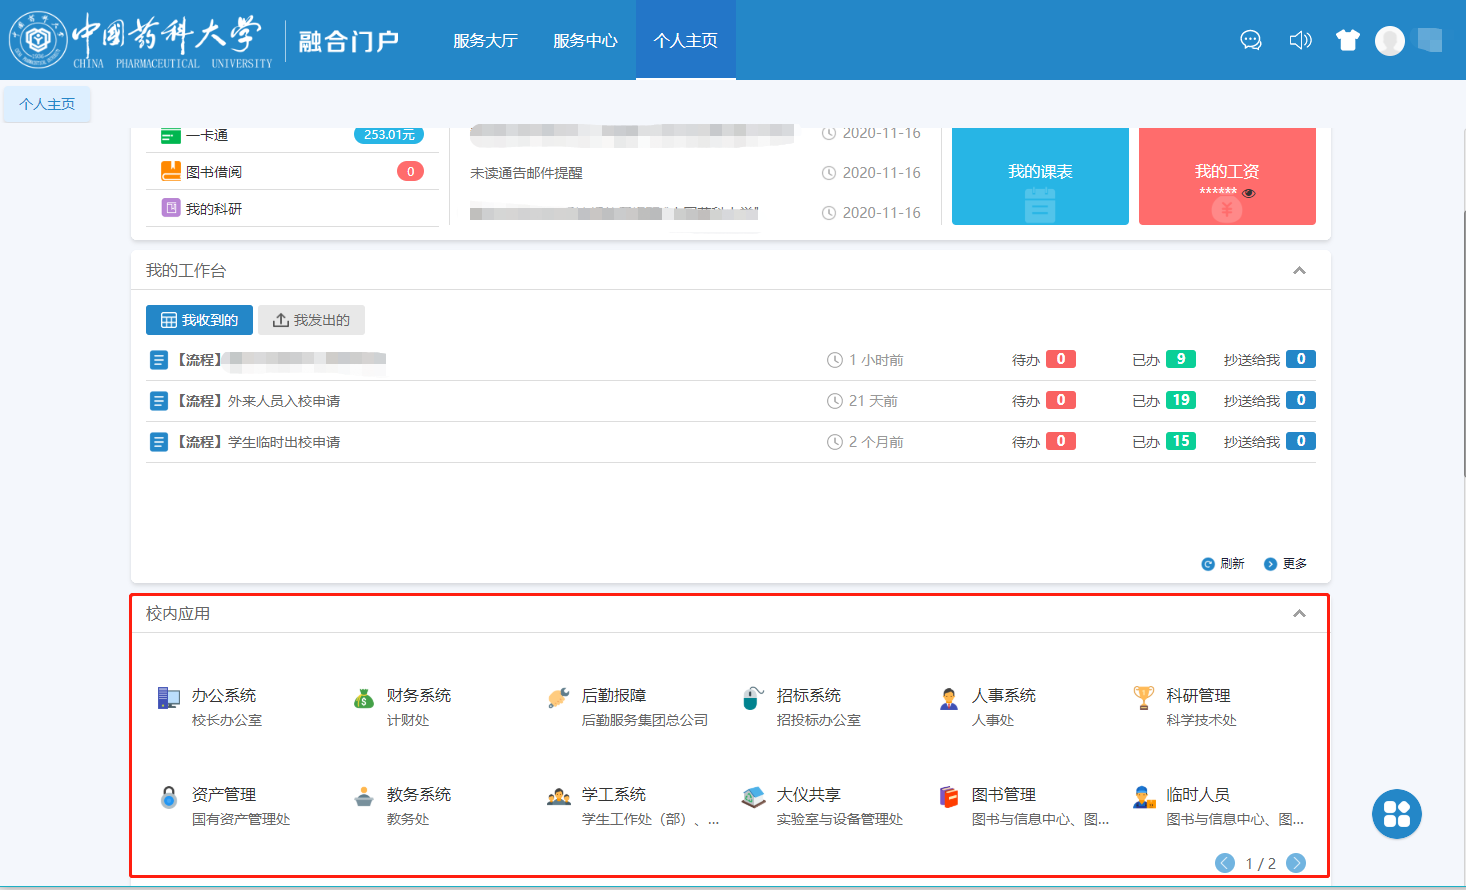
Task: Collapse the 校内应用 panel
Action: 1299,614
